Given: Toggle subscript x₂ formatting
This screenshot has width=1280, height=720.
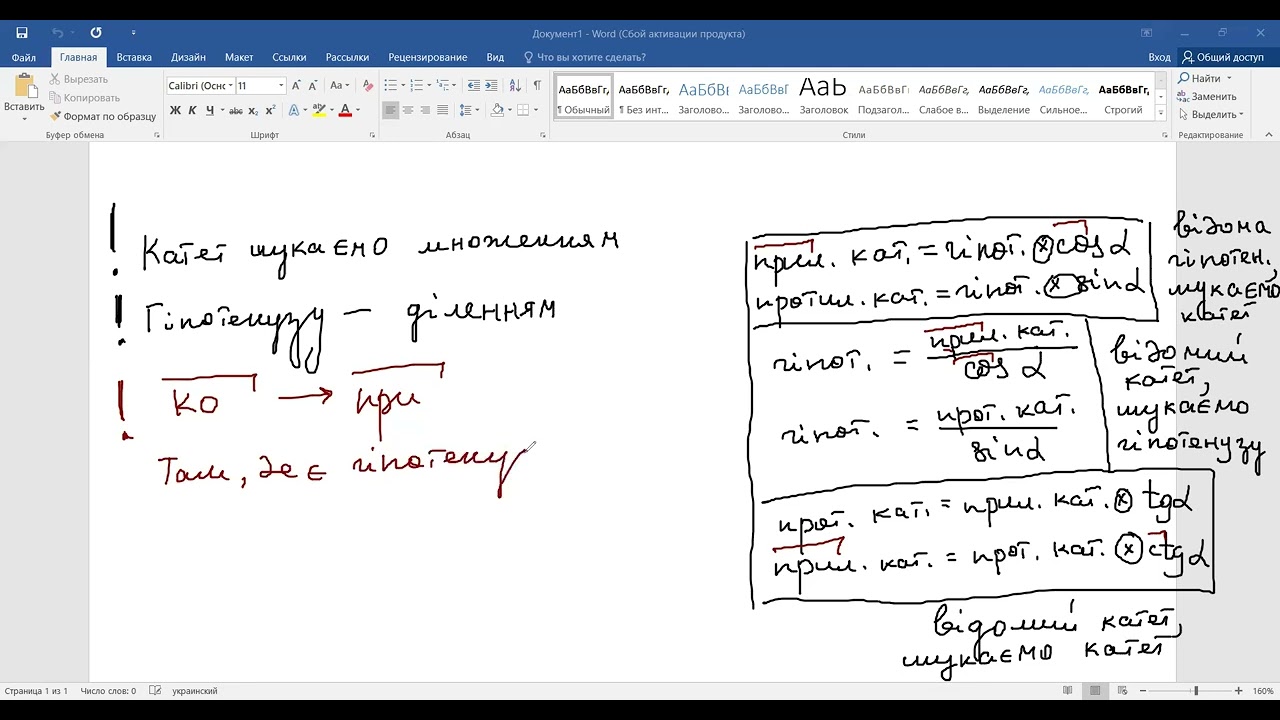Looking at the screenshot, I should tap(253, 110).
